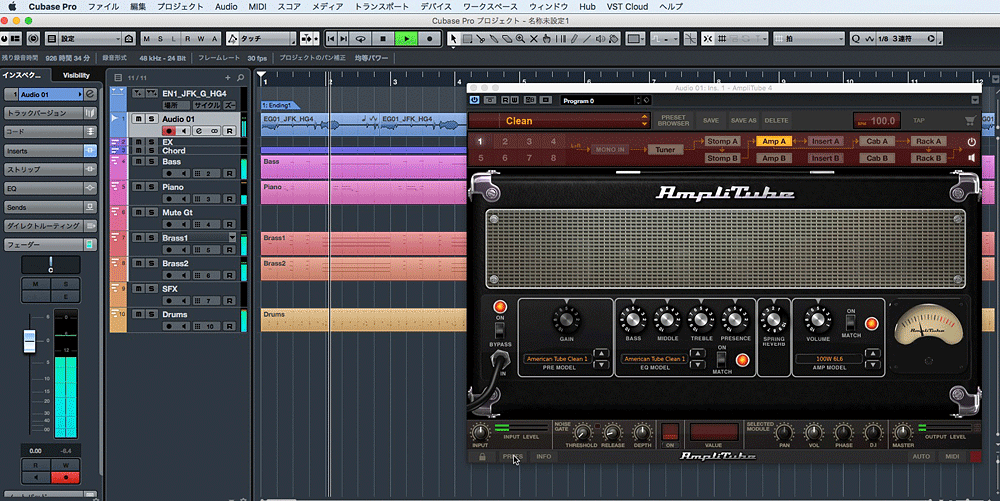Go to previous marker in transport

331,39
